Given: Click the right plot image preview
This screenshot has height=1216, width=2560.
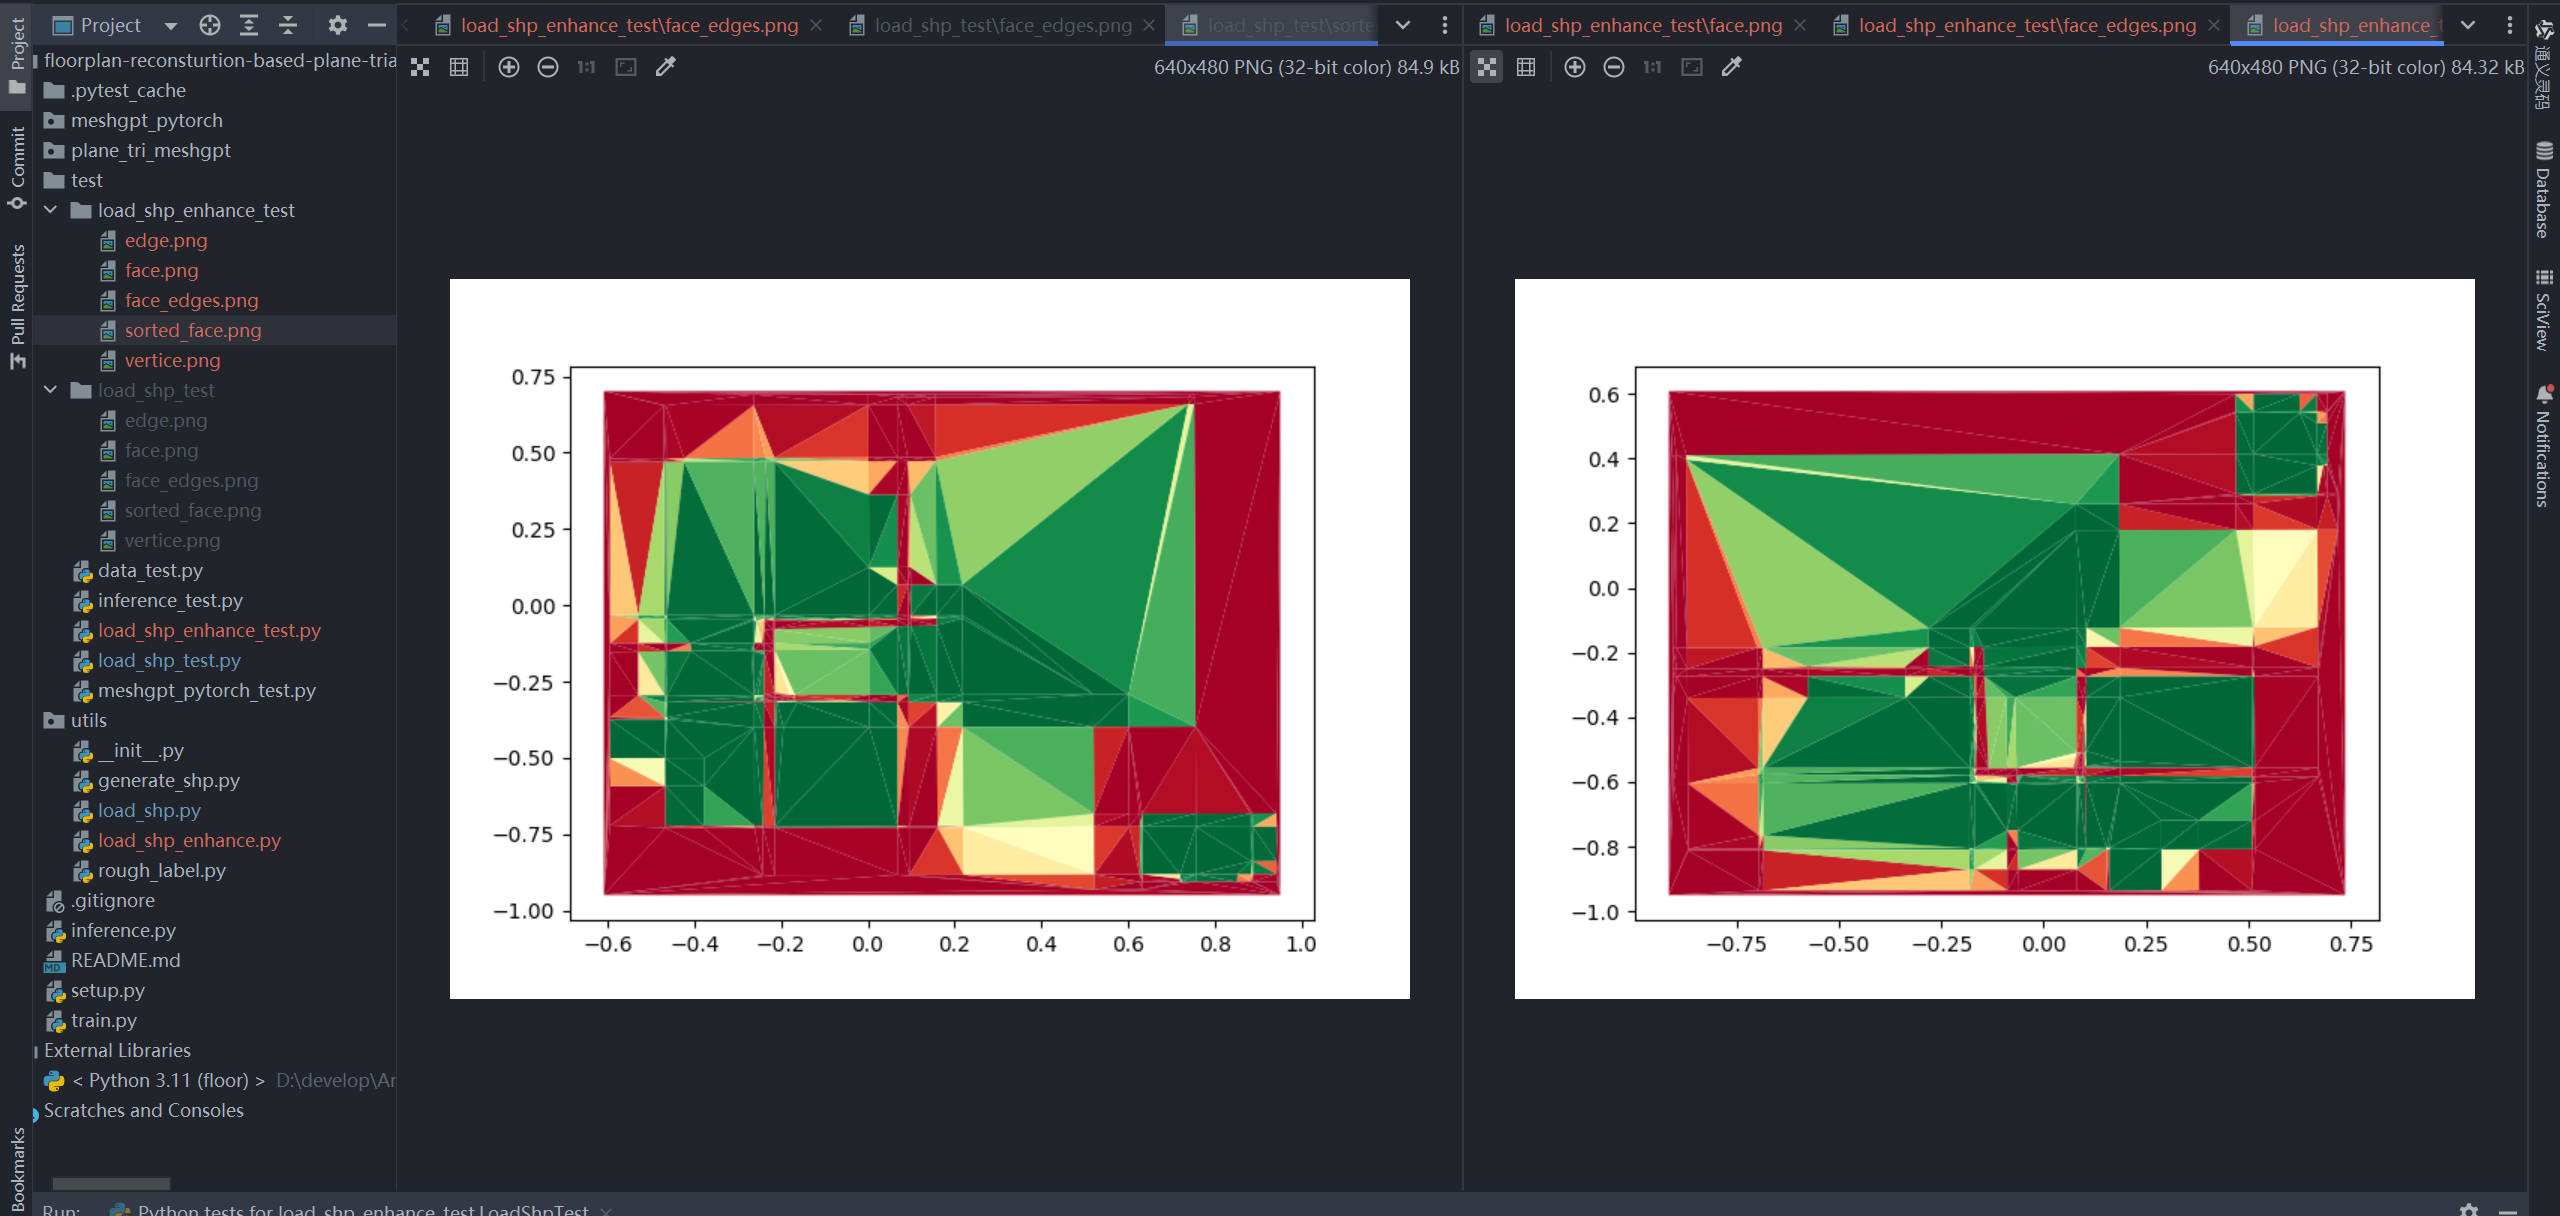Looking at the screenshot, I should 1994,638.
